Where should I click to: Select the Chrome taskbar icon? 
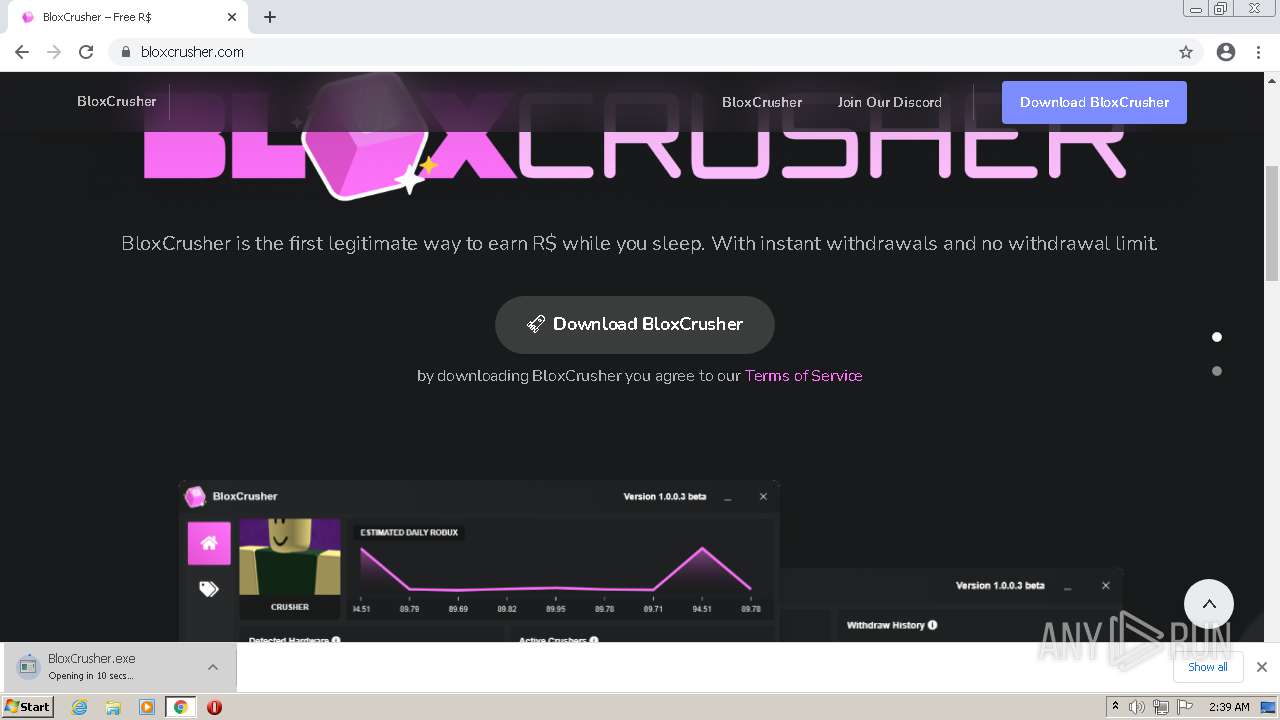[x=180, y=707]
